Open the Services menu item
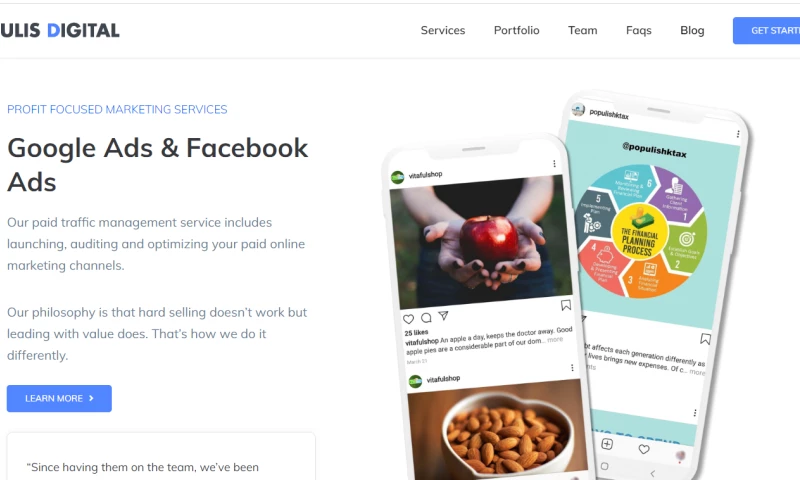 click(443, 31)
